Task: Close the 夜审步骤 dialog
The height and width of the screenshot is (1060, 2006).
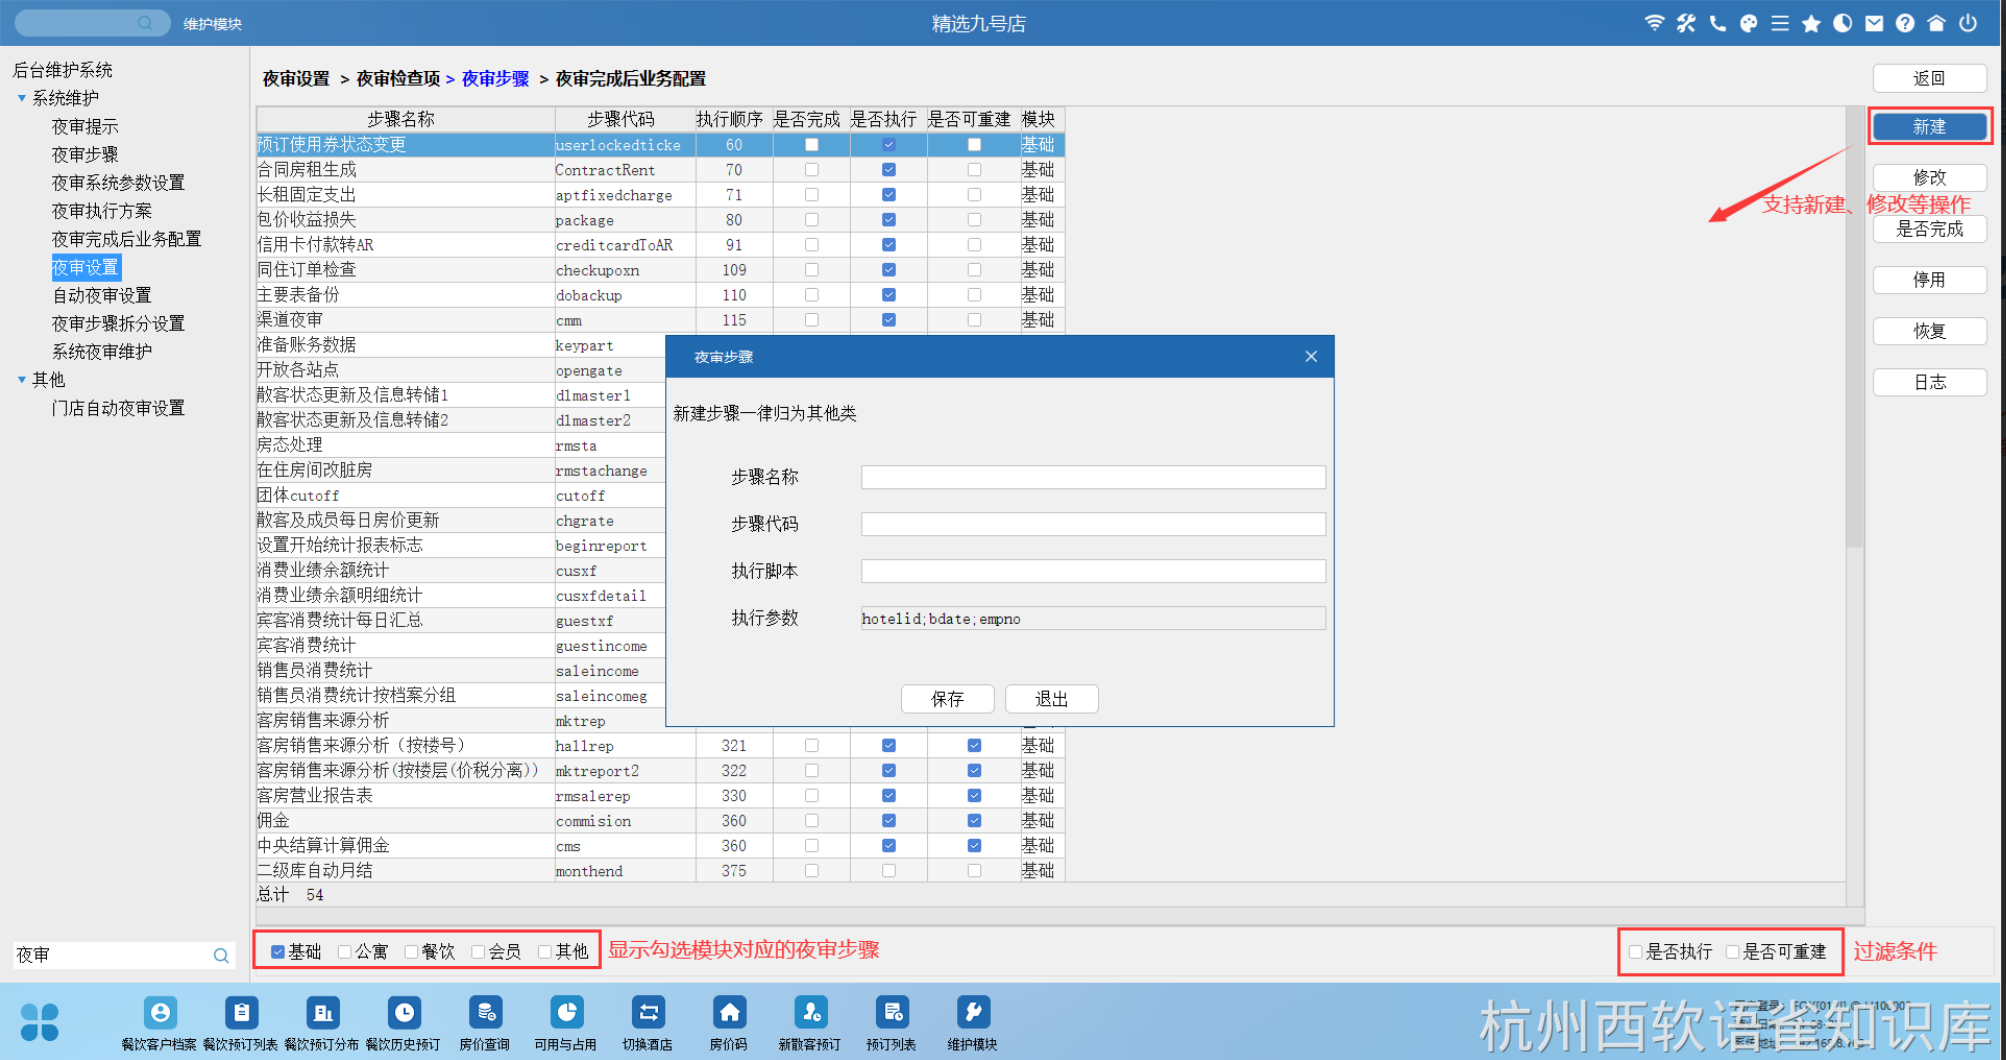Action: pyautogui.click(x=1311, y=357)
